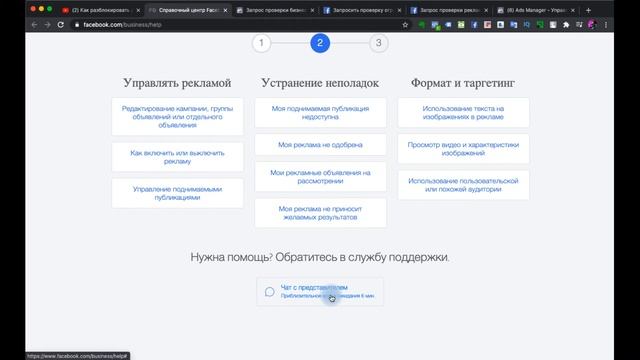
Task: Select the highlighted step 2 circle
Action: (320, 43)
